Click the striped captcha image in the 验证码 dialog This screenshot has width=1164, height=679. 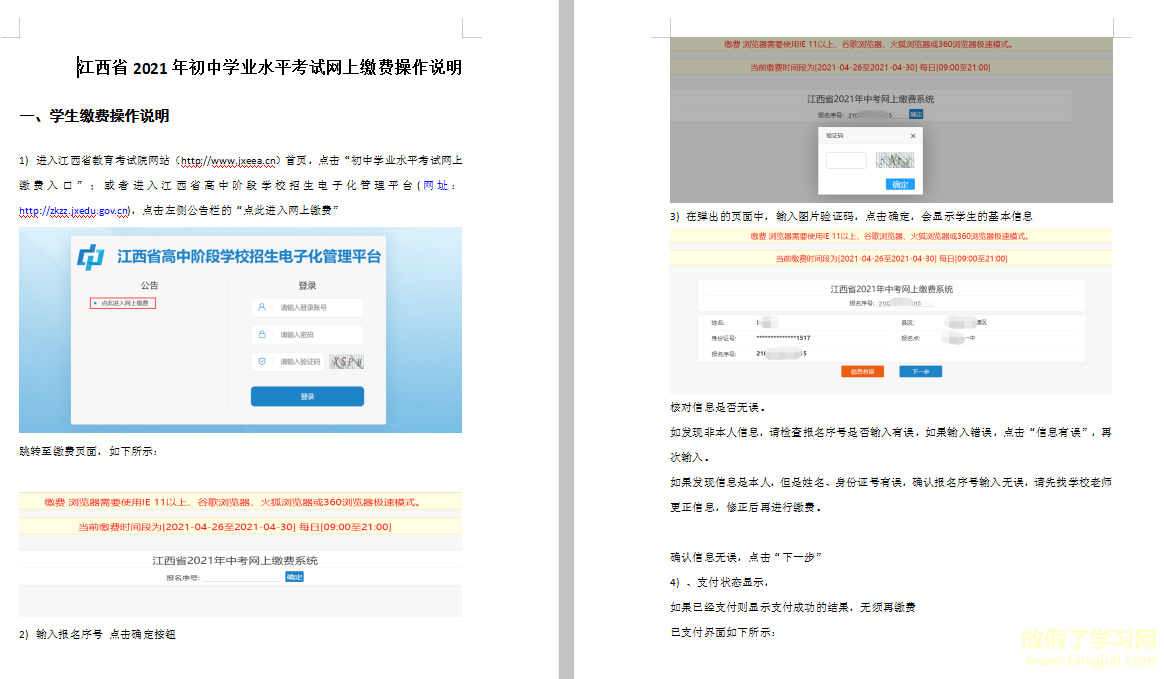click(x=895, y=160)
